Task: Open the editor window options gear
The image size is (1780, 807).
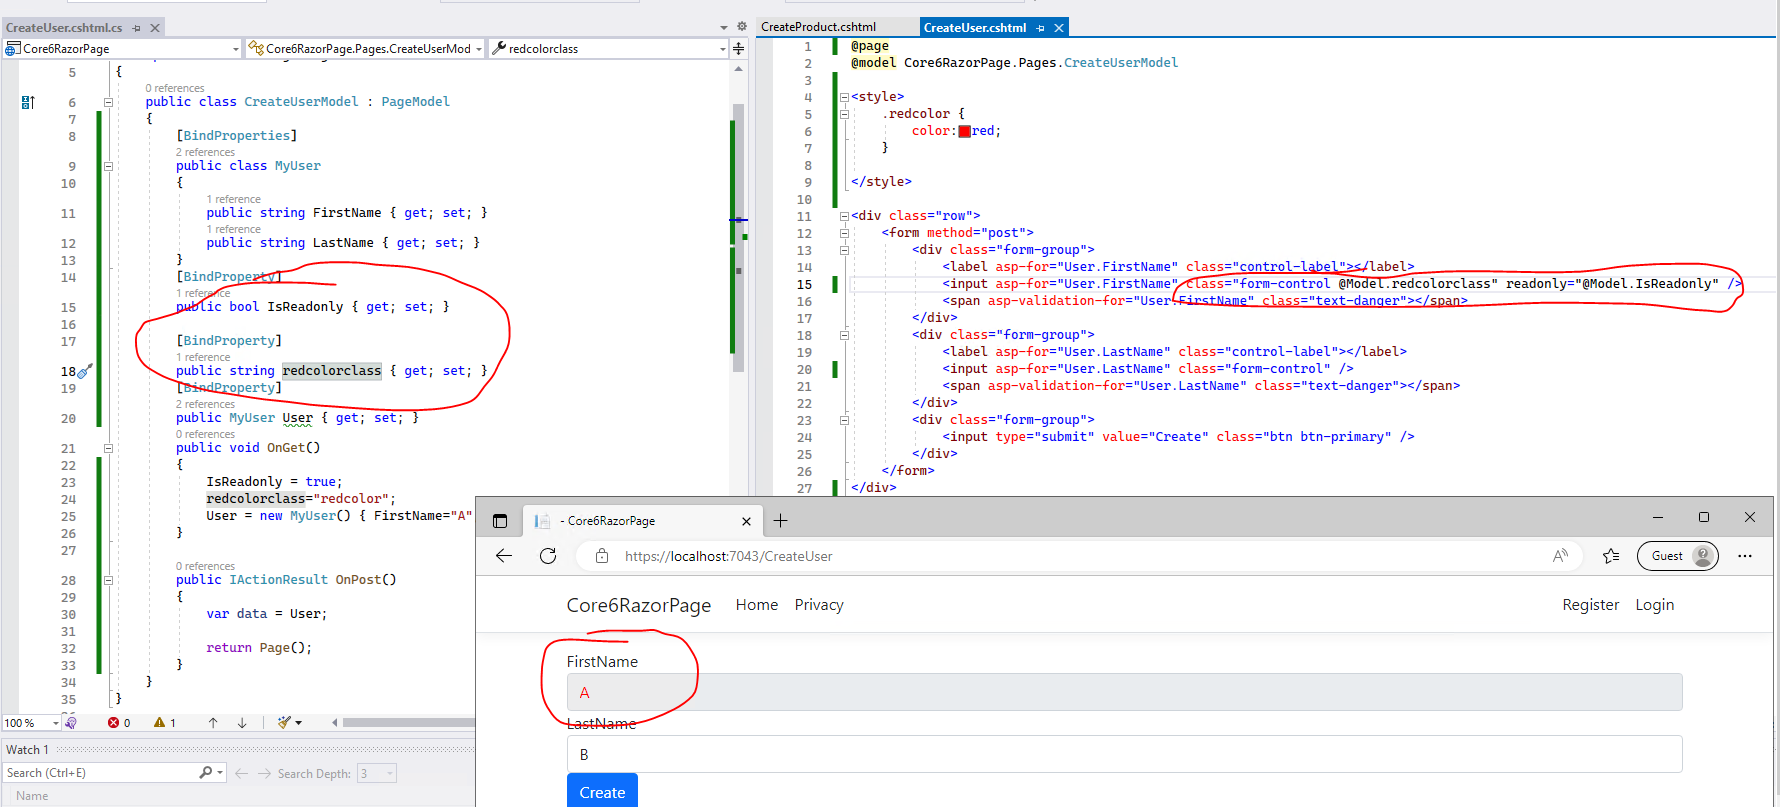Action: 742,27
